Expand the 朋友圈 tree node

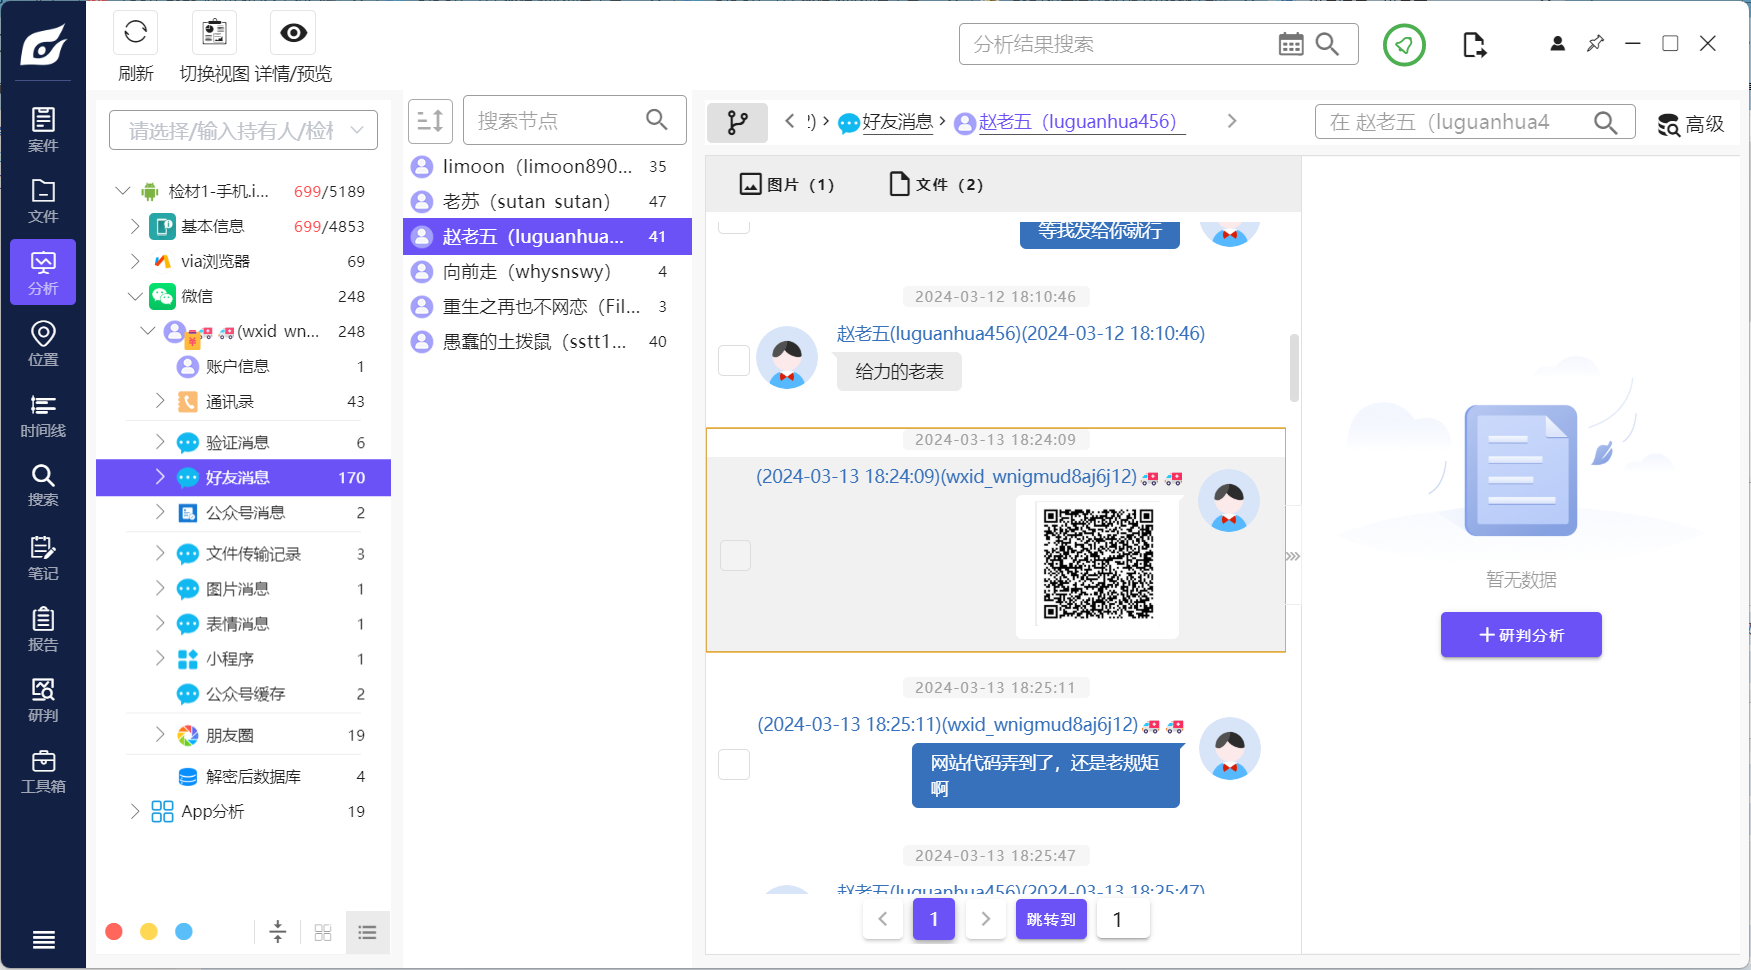[160, 735]
